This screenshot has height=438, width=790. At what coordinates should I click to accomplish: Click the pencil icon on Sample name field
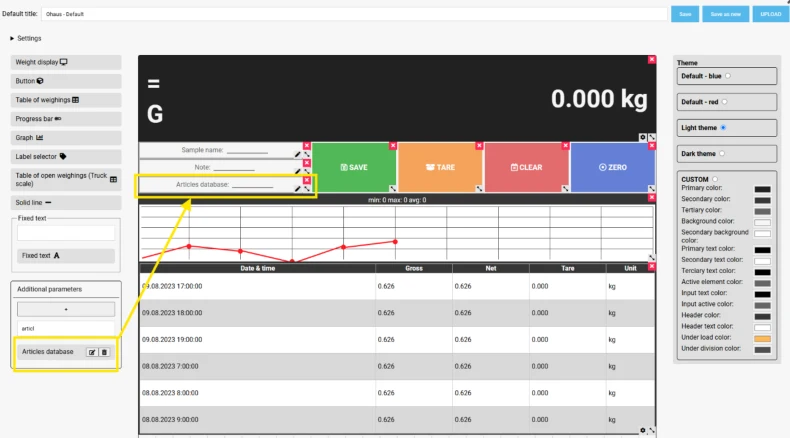click(x=297, y=154)
